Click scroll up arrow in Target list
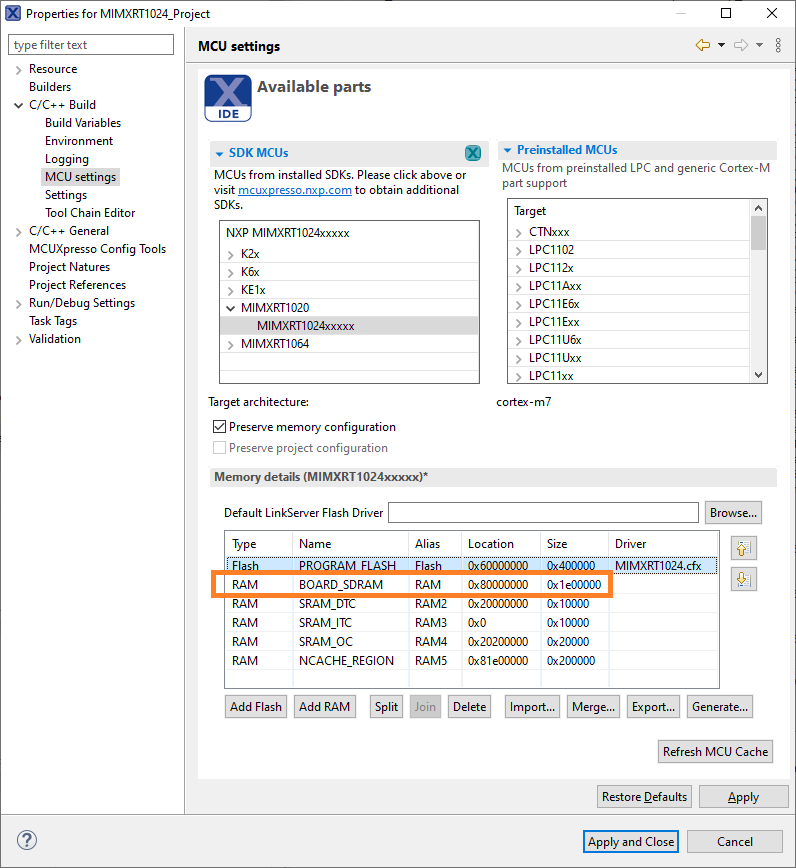Screen dimensions: 796x868 [758, 208]
